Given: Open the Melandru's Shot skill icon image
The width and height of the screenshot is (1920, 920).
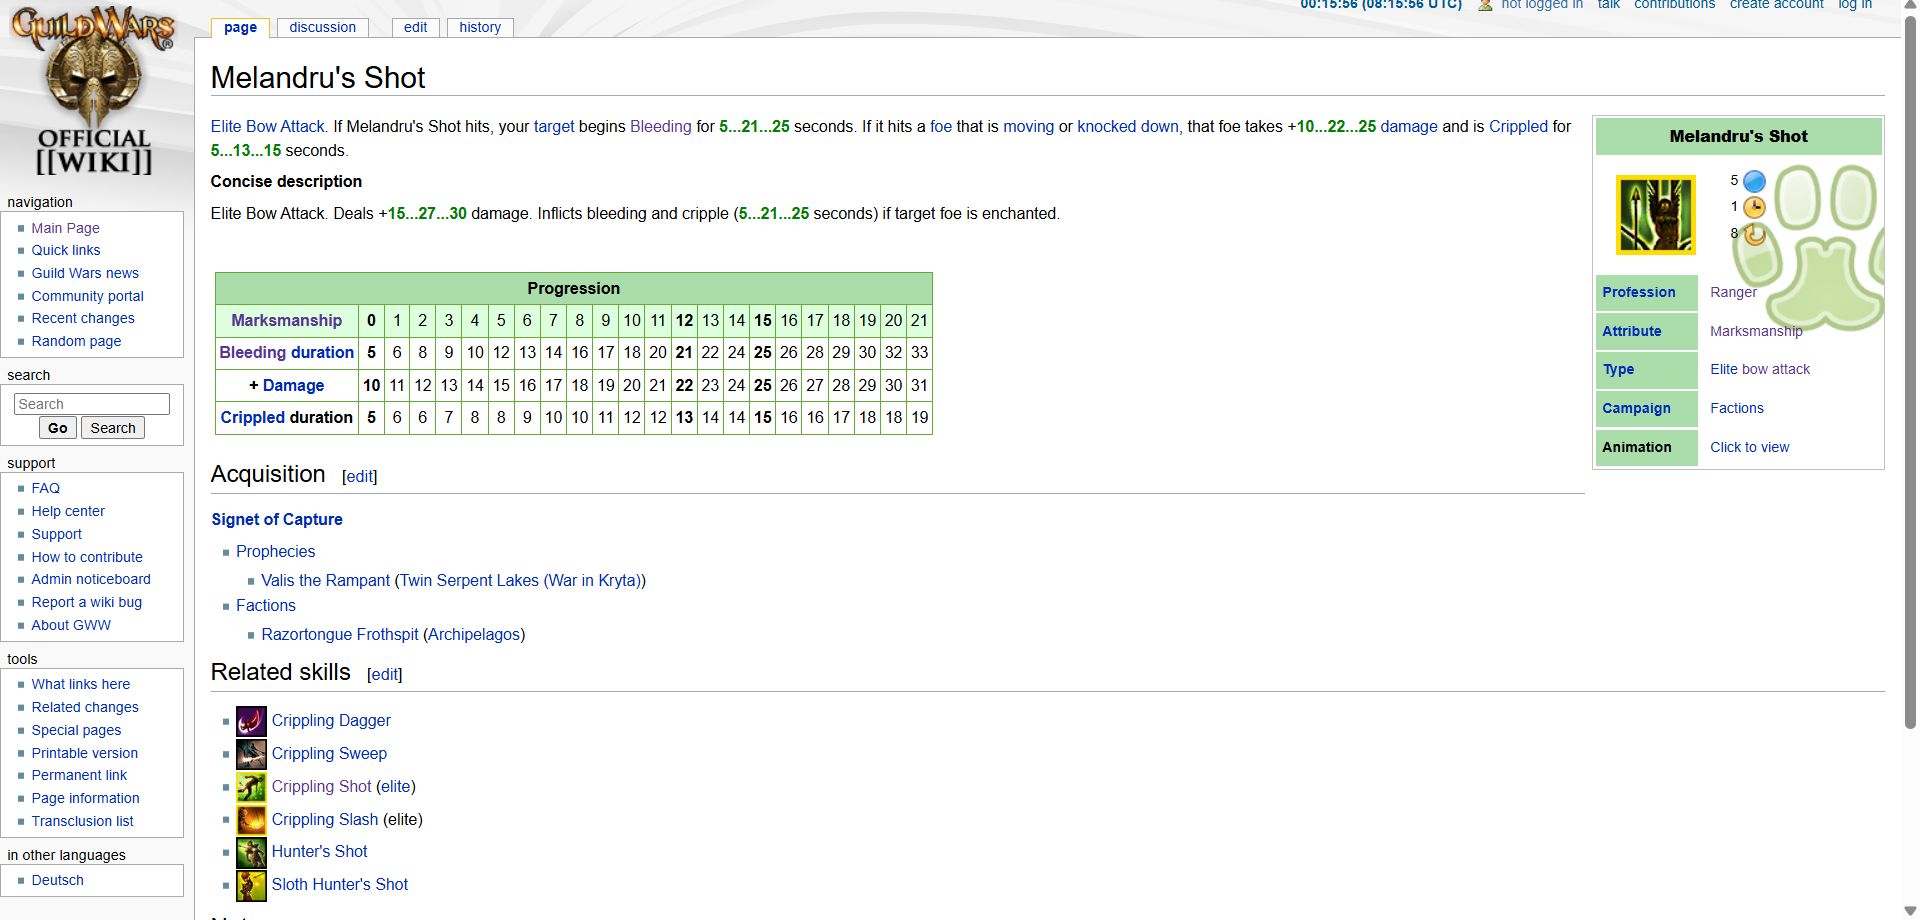Looking at the screenshot, I should tap(1656, 215).
